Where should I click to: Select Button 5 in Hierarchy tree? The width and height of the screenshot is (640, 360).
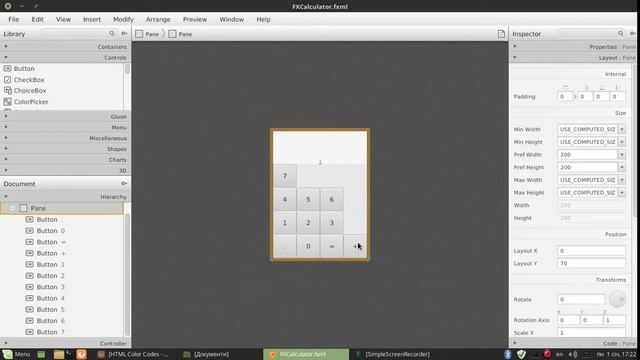click(x=51, y=309)
